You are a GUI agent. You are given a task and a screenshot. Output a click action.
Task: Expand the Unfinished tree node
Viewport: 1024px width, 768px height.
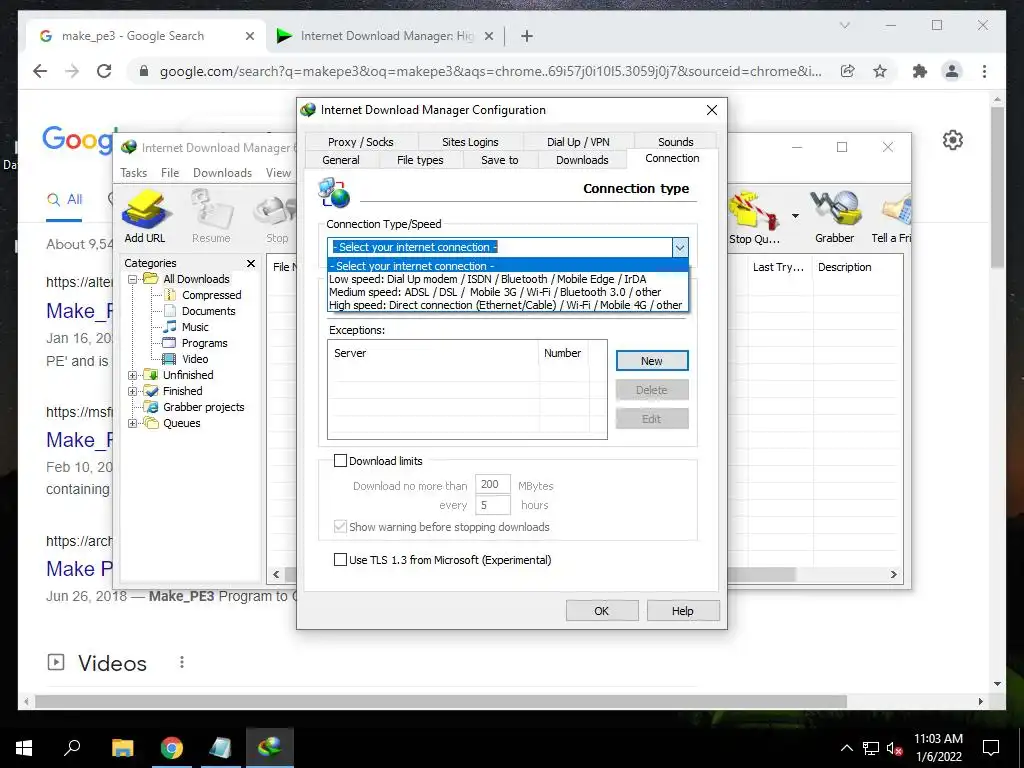[133, 376]
